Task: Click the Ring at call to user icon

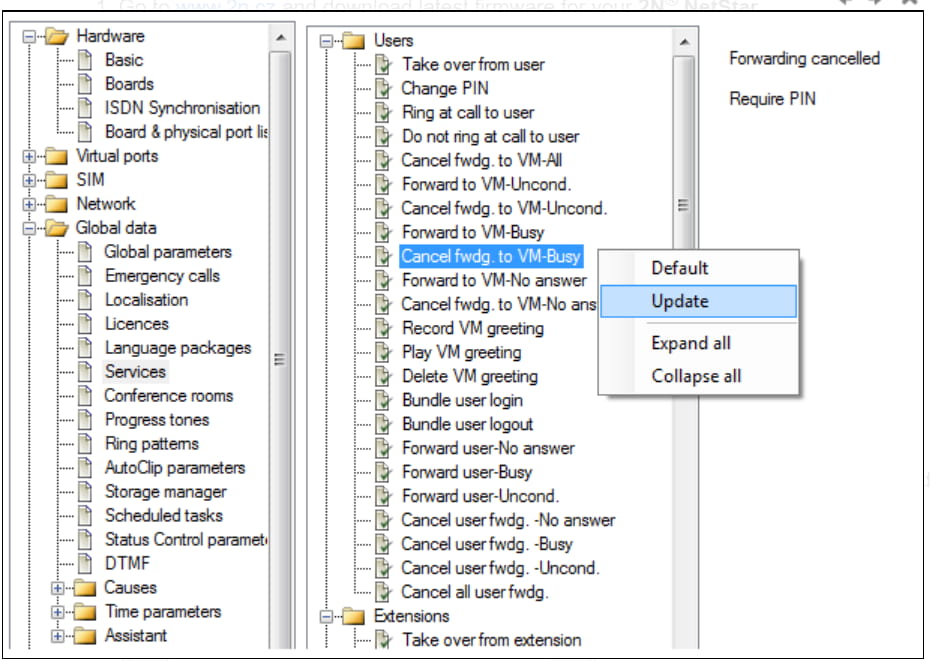Action: (x=384, y=113)
